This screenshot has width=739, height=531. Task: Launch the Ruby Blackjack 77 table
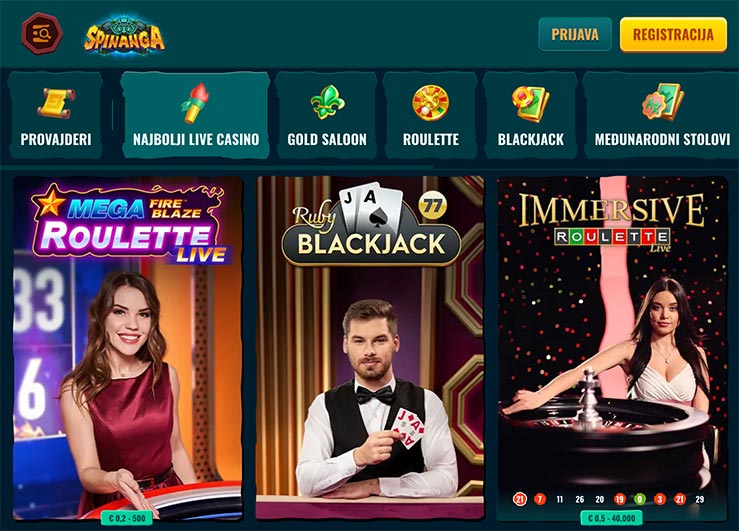[x=370, y=348]
